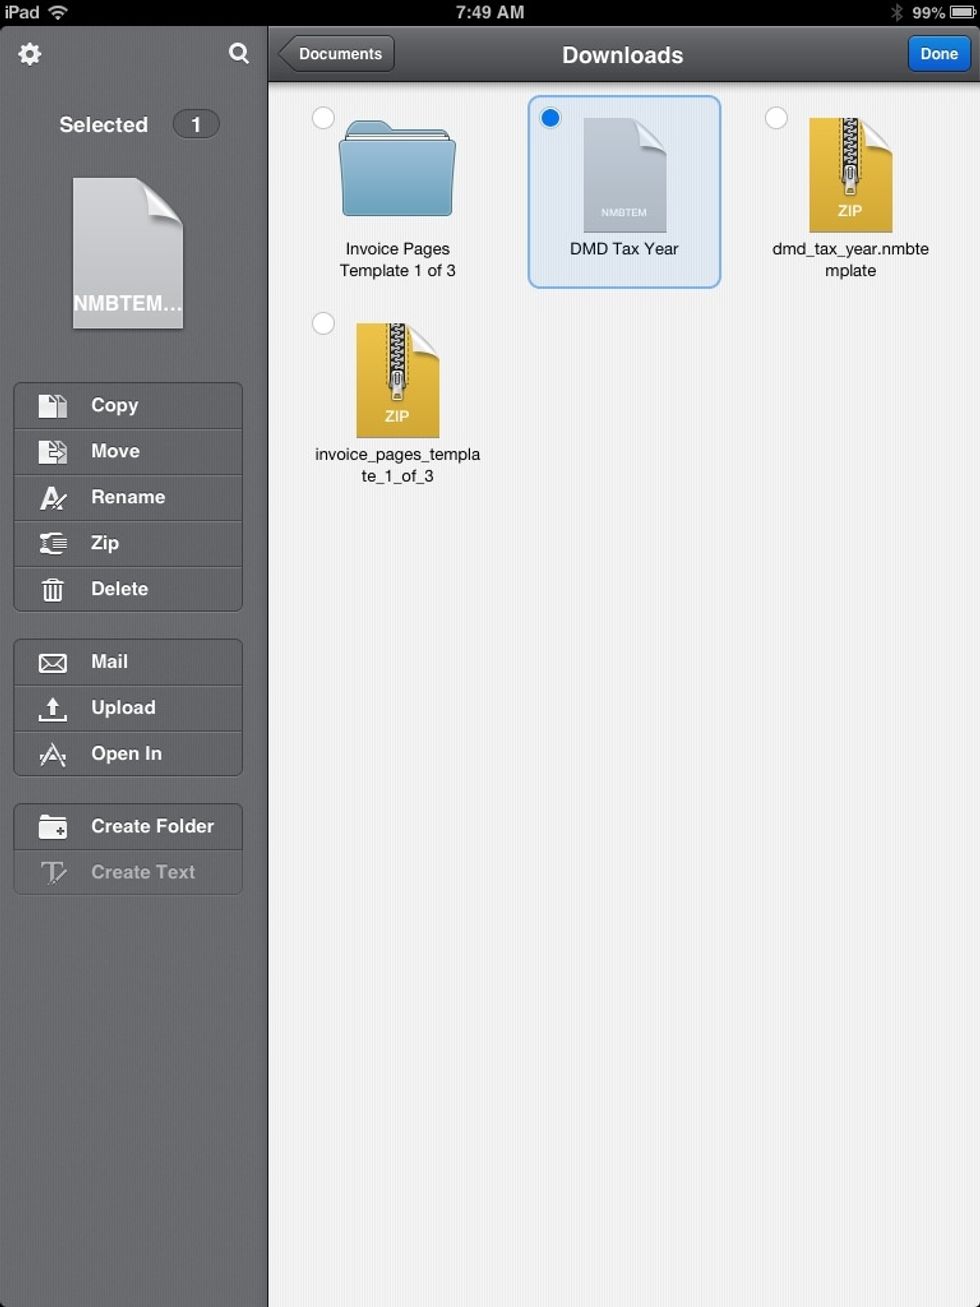Select the Invoice Pages Template folder radio
Screen dimensions: 980x1307
(323, 118)
